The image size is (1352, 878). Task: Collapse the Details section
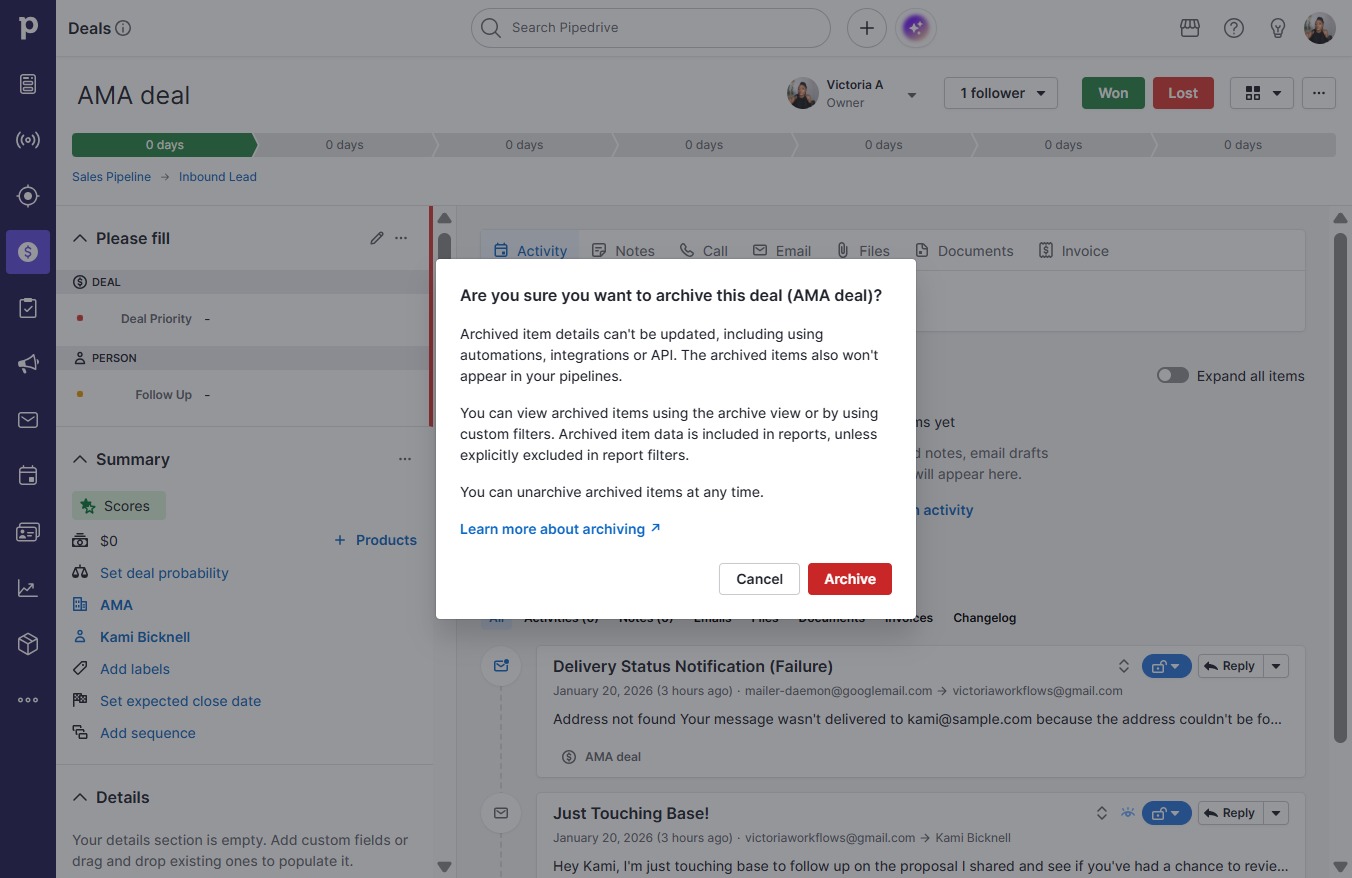[80, 797]
